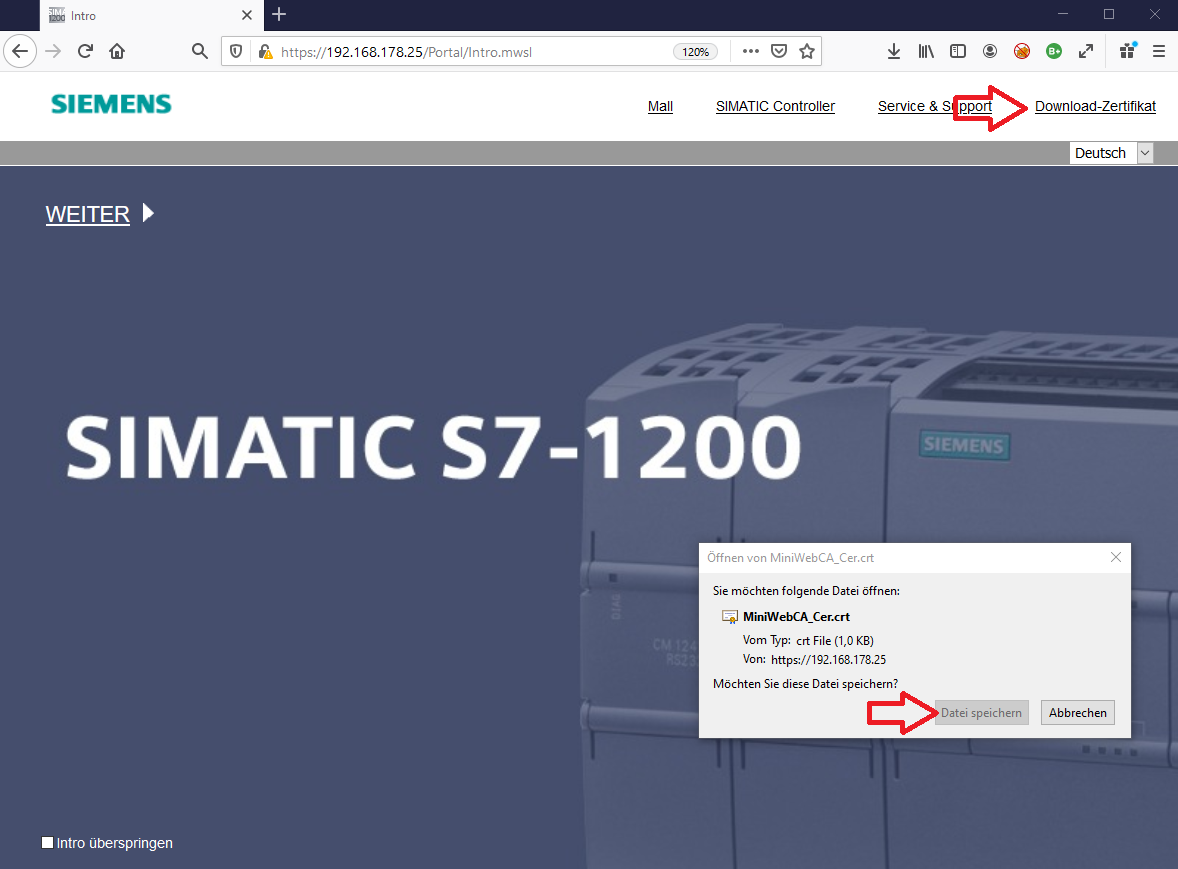
Task: Minimize the browser window
Action: click(x=1062, y=14)
